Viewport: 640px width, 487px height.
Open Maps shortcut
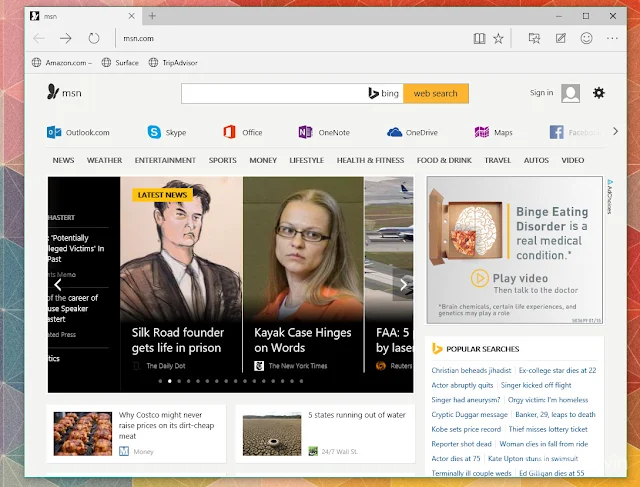493,132
